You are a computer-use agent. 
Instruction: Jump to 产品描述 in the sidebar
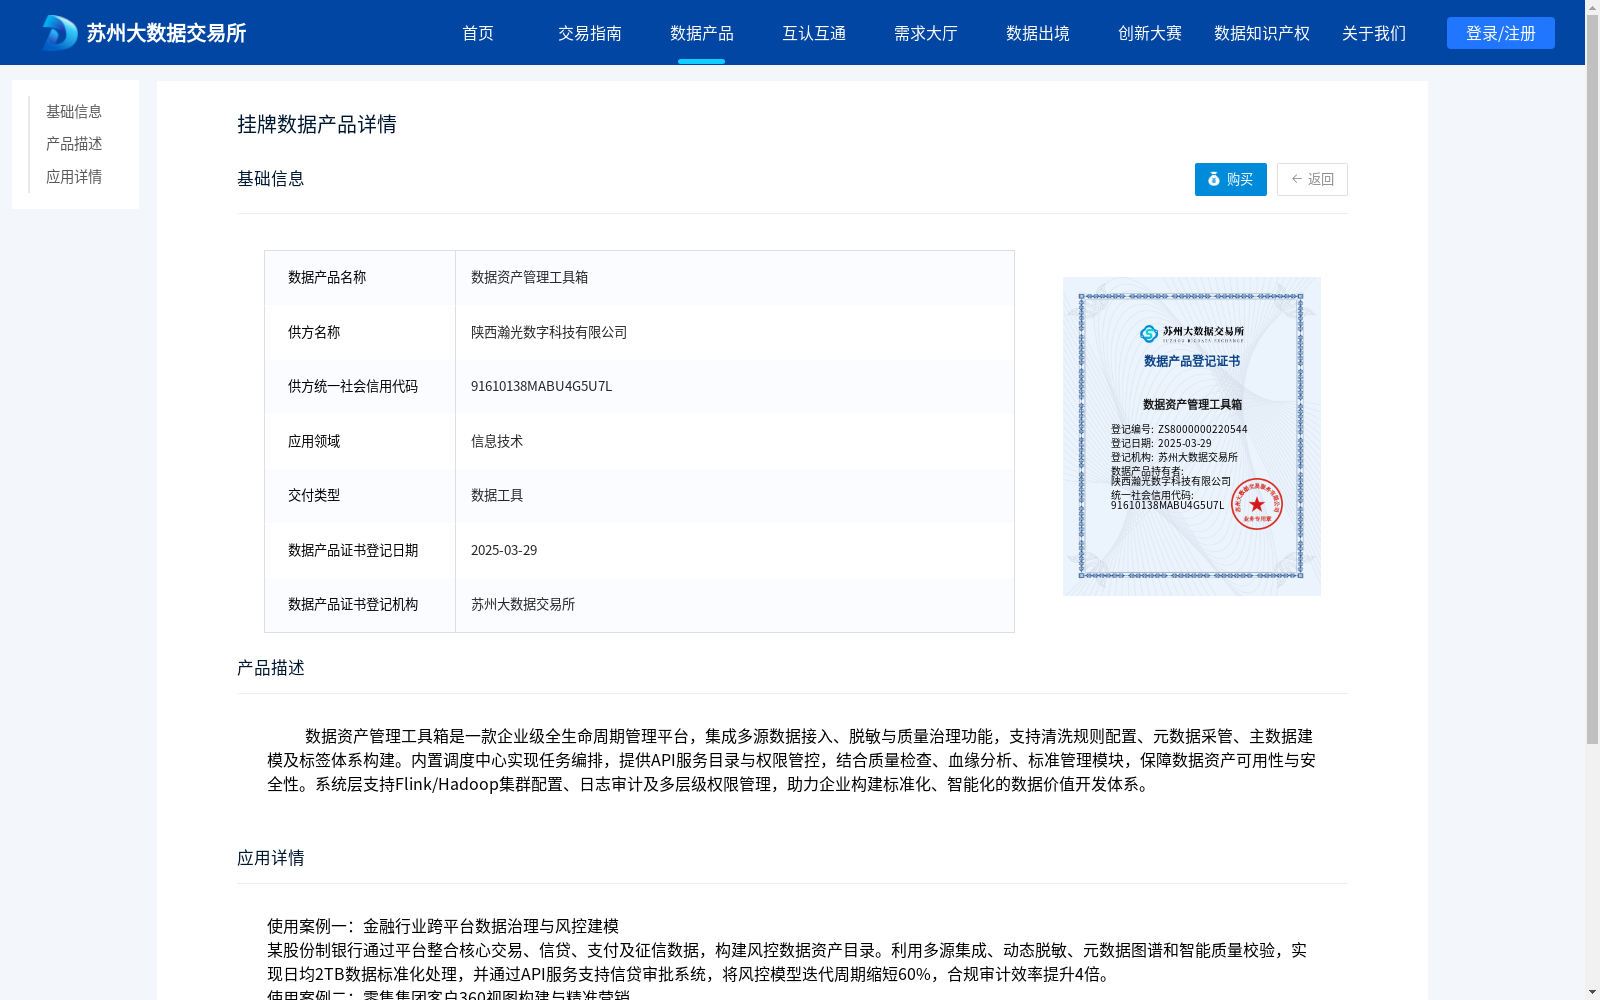(74, 144)
